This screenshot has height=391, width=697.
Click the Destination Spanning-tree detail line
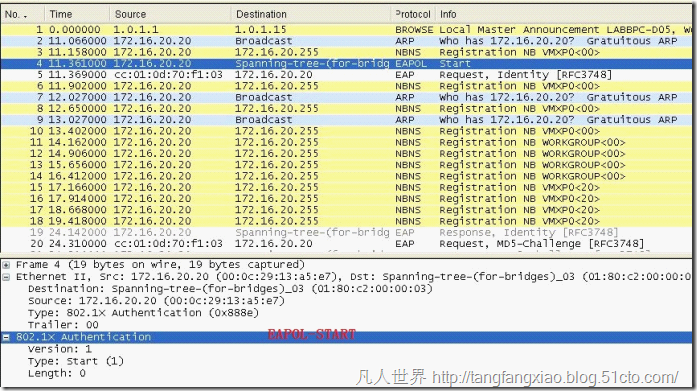(x=230, y=289)
